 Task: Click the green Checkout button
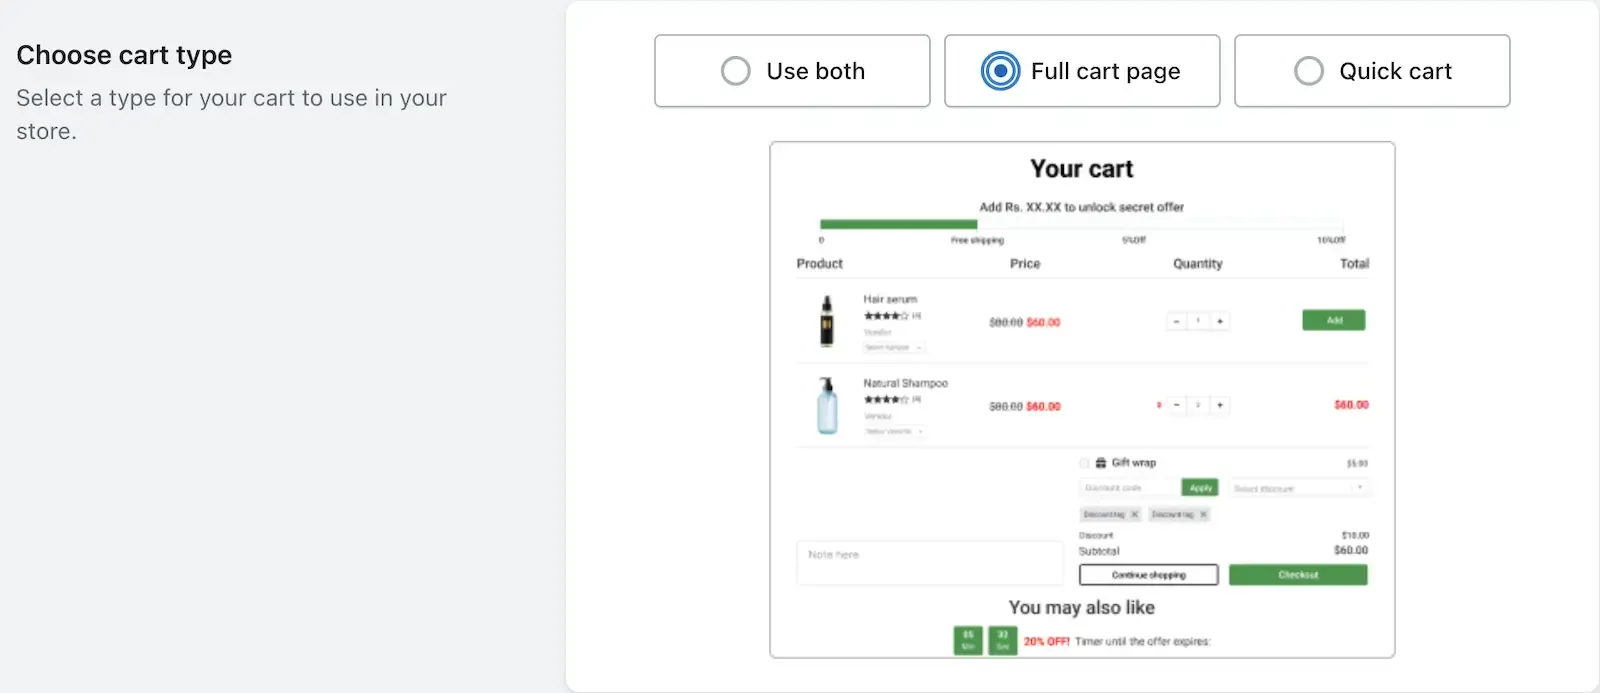(x=1298, y=575)
